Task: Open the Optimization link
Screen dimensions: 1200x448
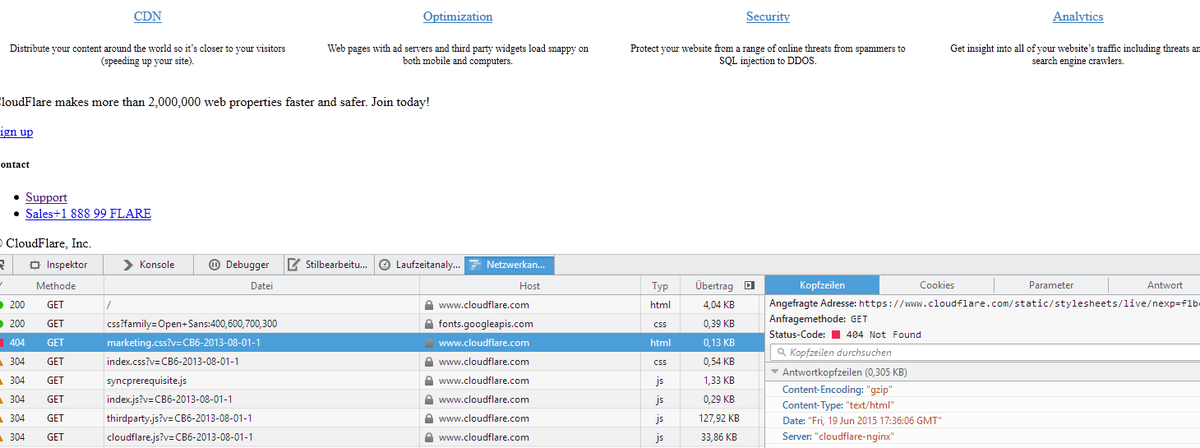Action: pos(458,17)
